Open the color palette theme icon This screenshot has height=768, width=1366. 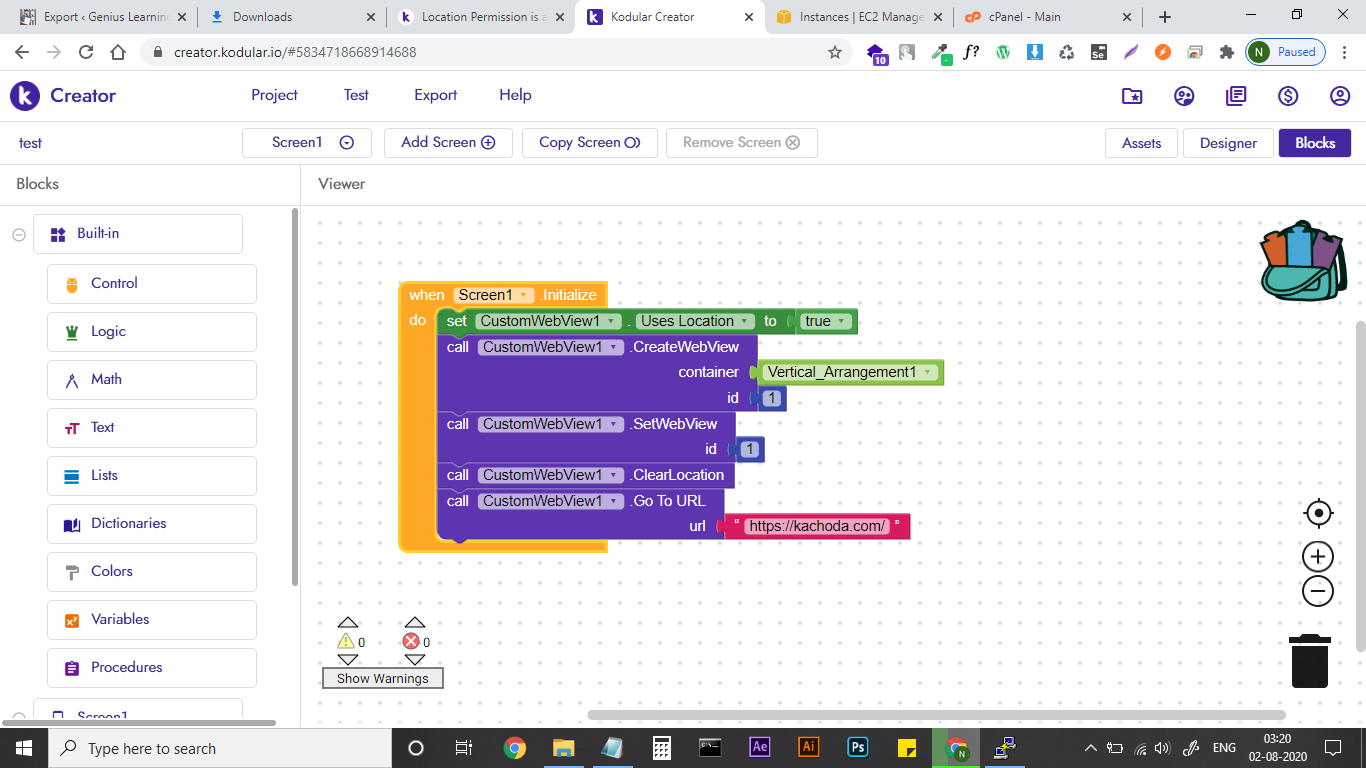click(1184, 96)
